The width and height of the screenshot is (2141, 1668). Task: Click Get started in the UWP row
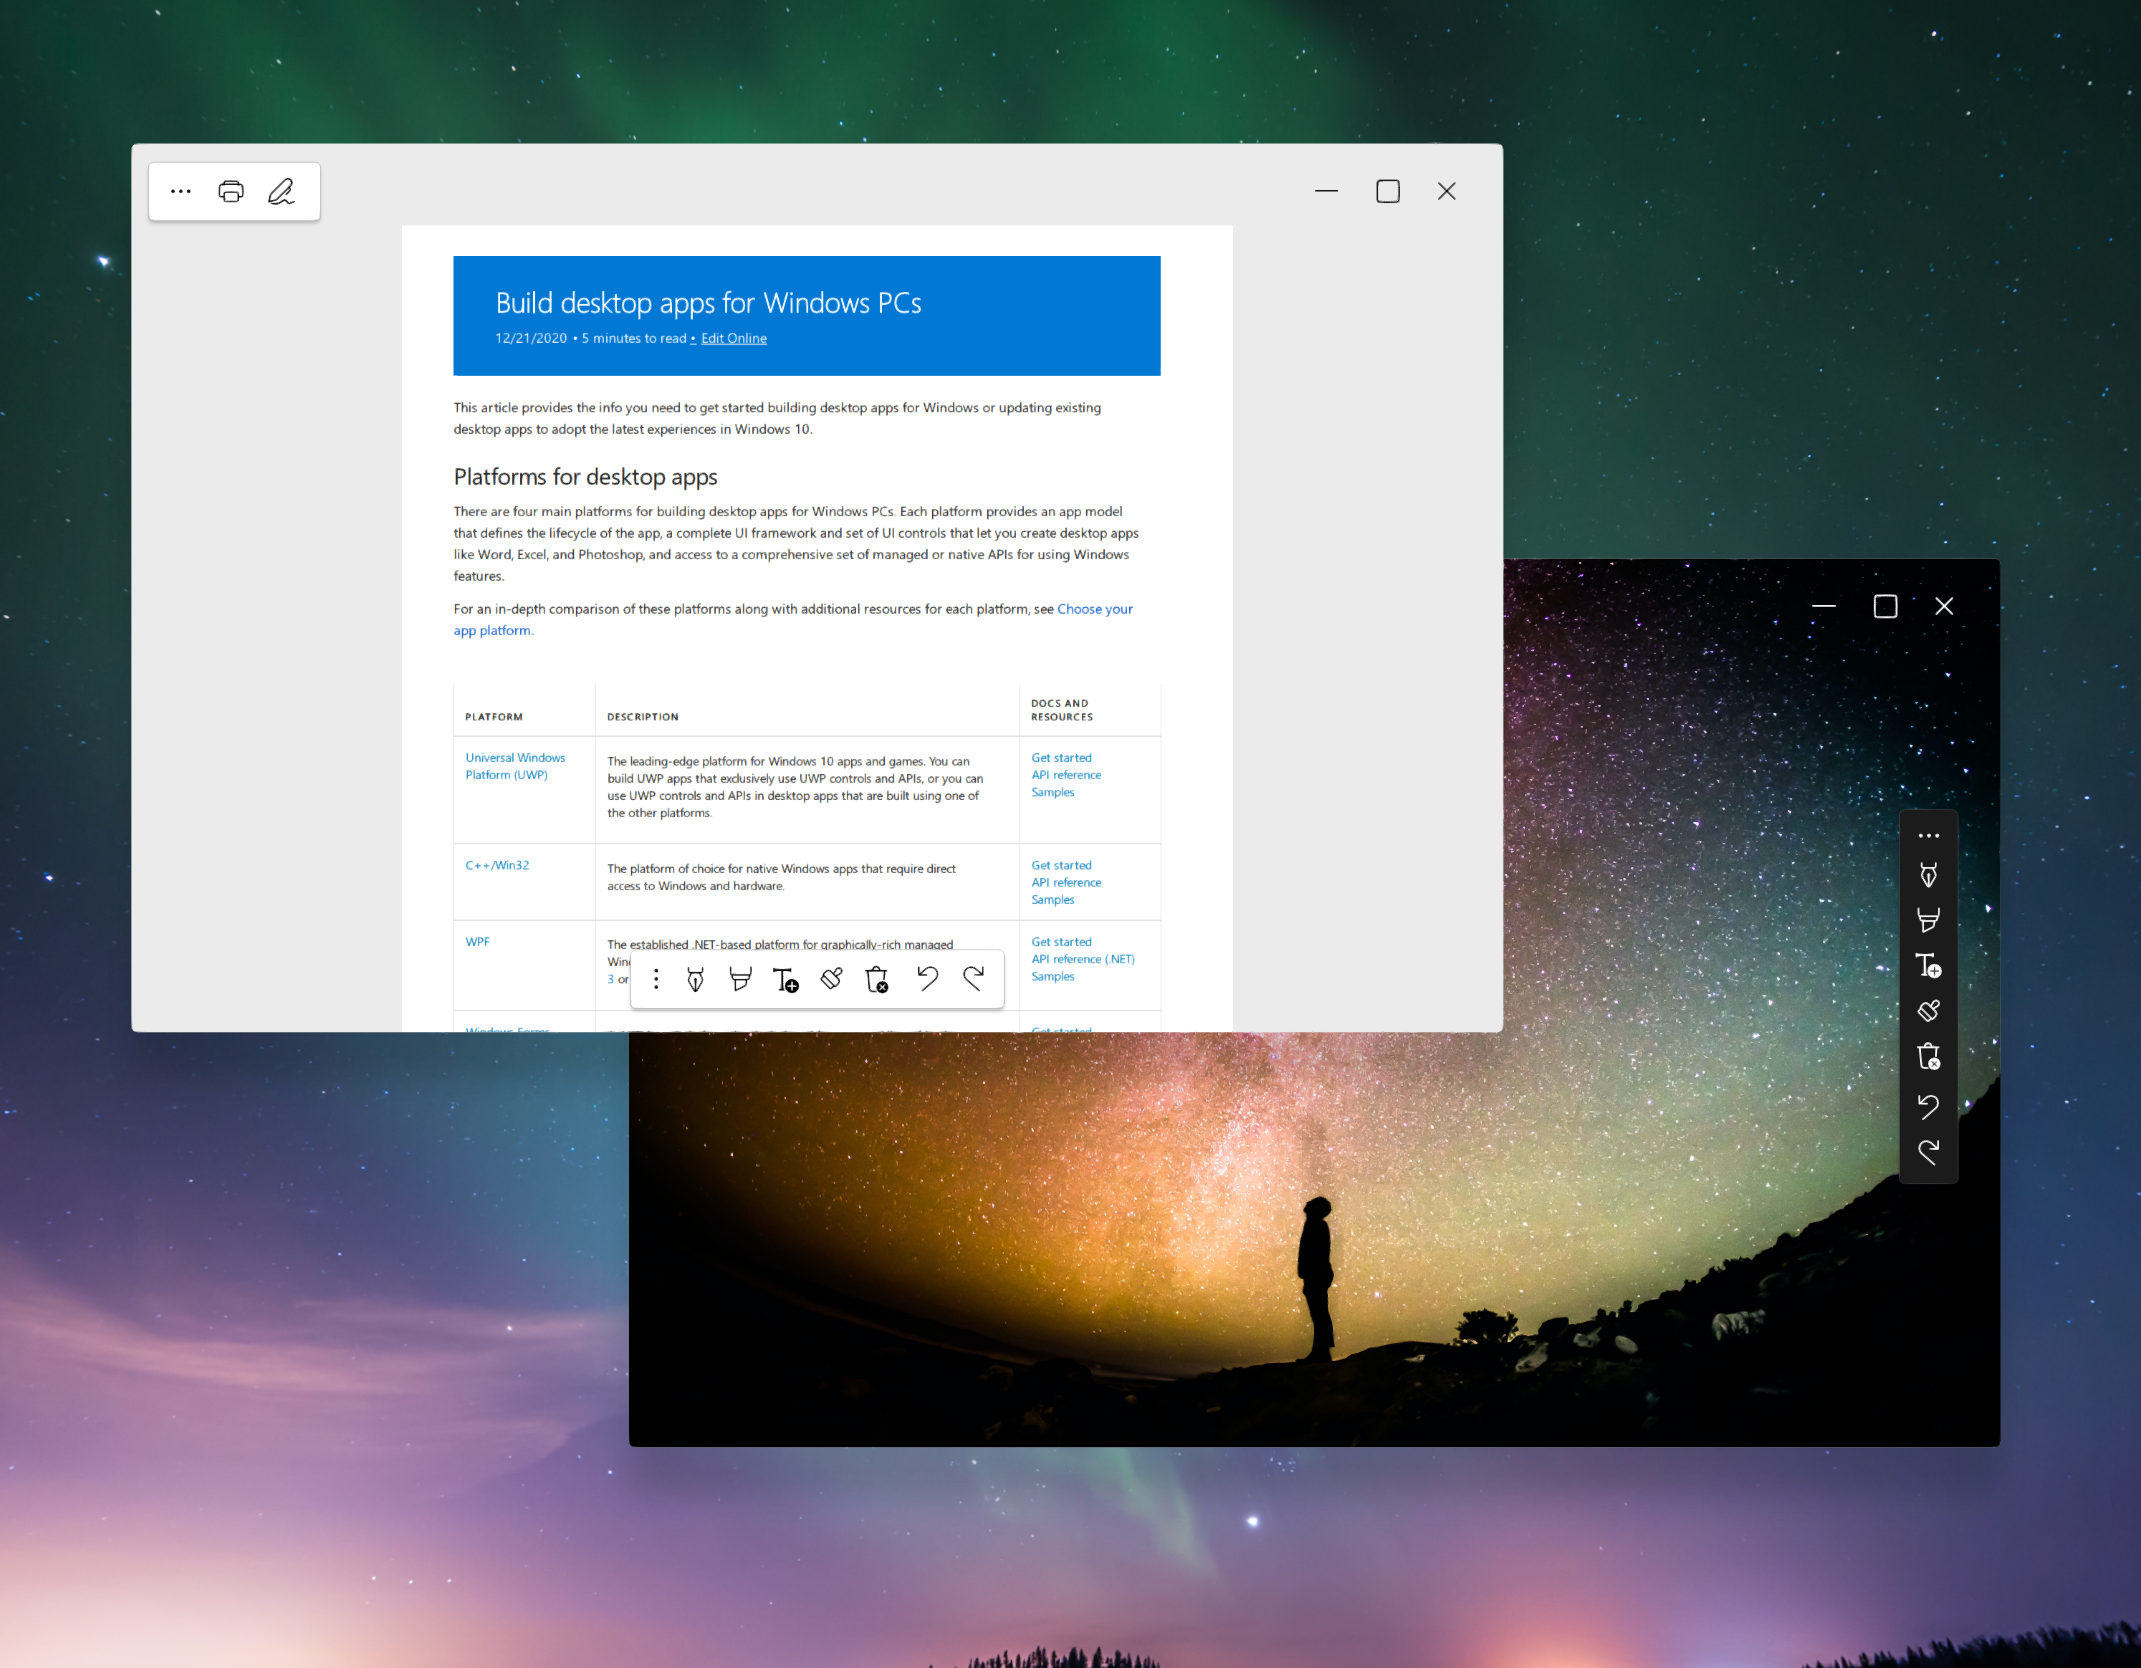click(1061, 758)
